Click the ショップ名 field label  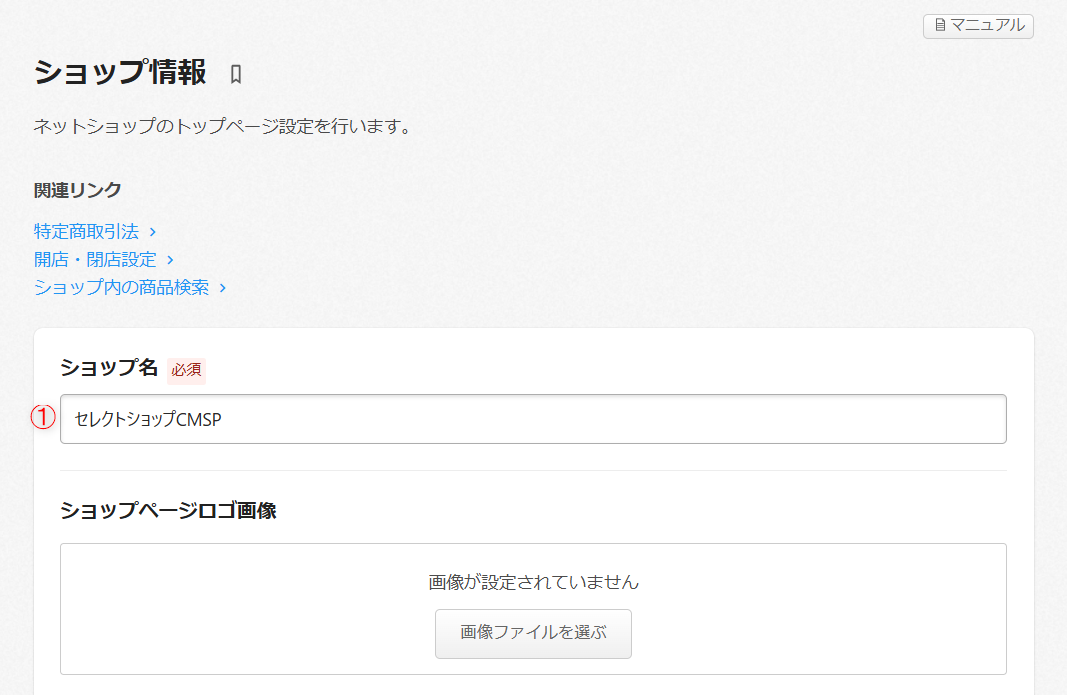[109, 368]
